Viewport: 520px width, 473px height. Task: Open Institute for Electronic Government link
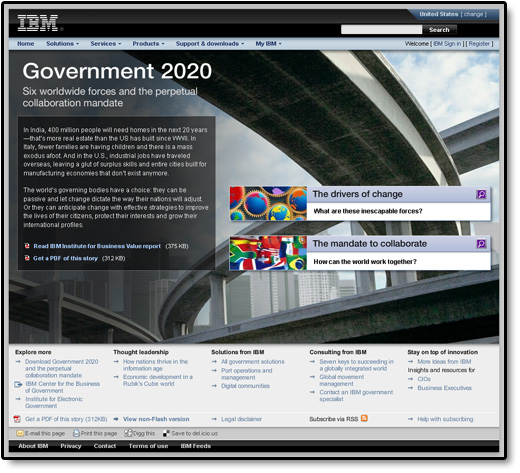click(54, 402)
